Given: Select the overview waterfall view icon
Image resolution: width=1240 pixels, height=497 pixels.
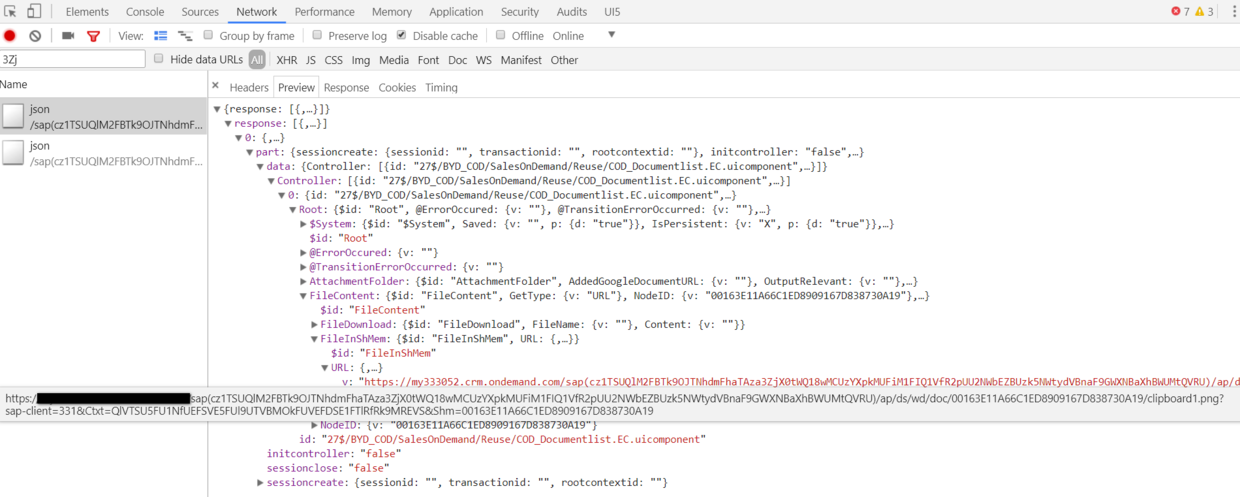Looking at the screenshot, I should 185,36.
